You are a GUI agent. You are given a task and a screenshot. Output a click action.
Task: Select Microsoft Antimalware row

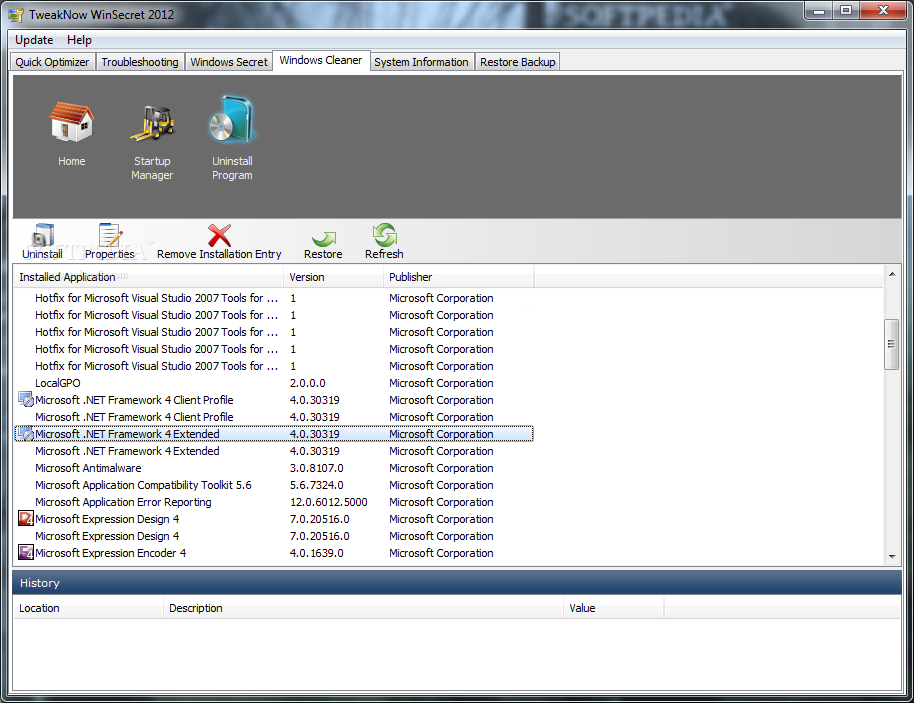point(274,468)
